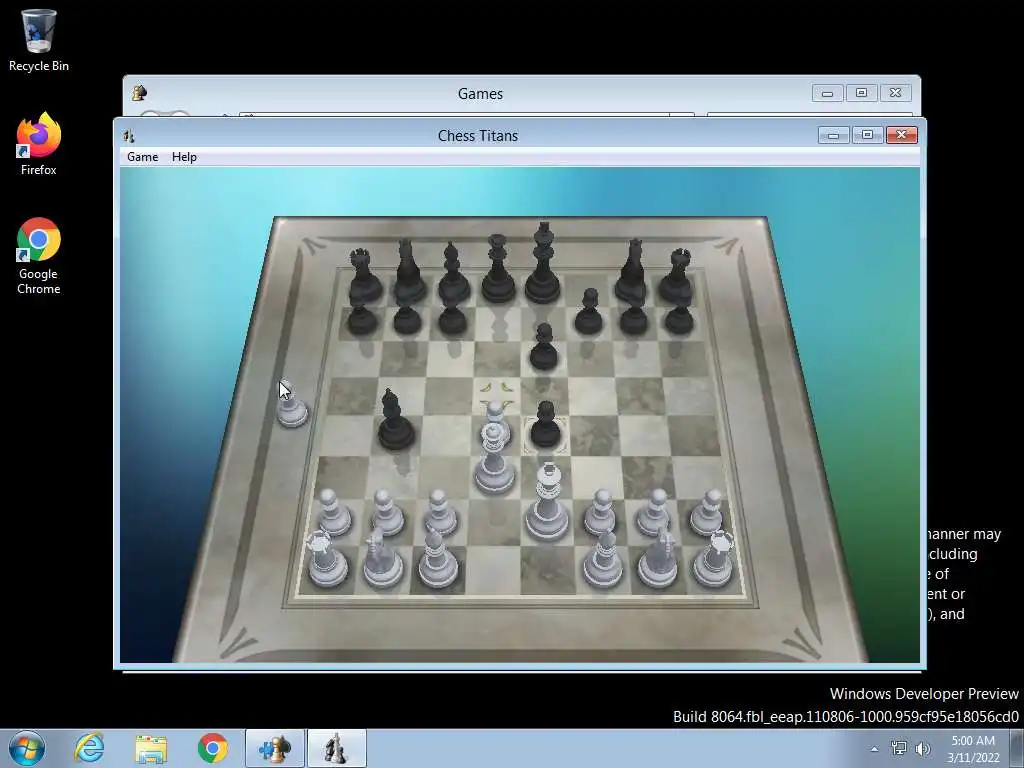Click the white pawn in front of the right white rook
The image size is (1024, 768).
click(708, 513)
